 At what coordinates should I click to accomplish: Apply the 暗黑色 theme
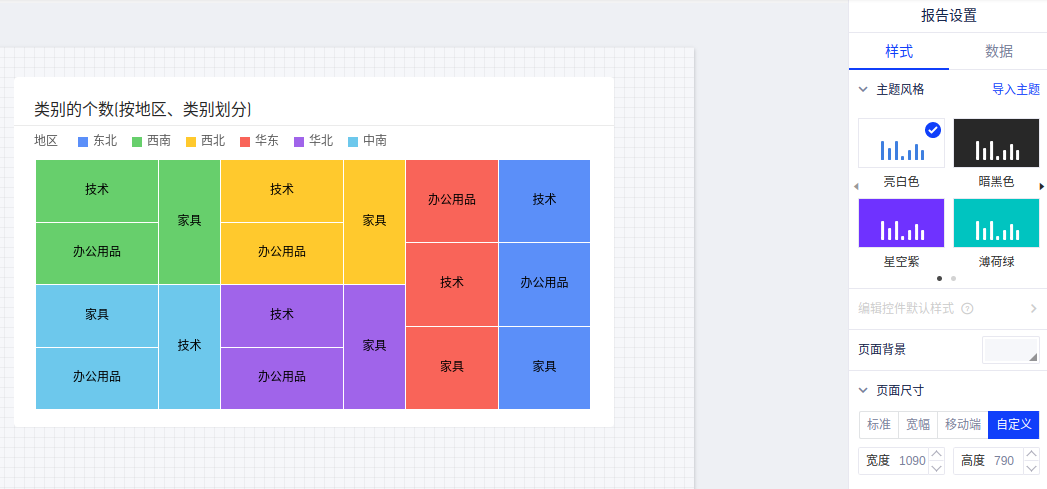pyautogui.click(x=996, y=143)
